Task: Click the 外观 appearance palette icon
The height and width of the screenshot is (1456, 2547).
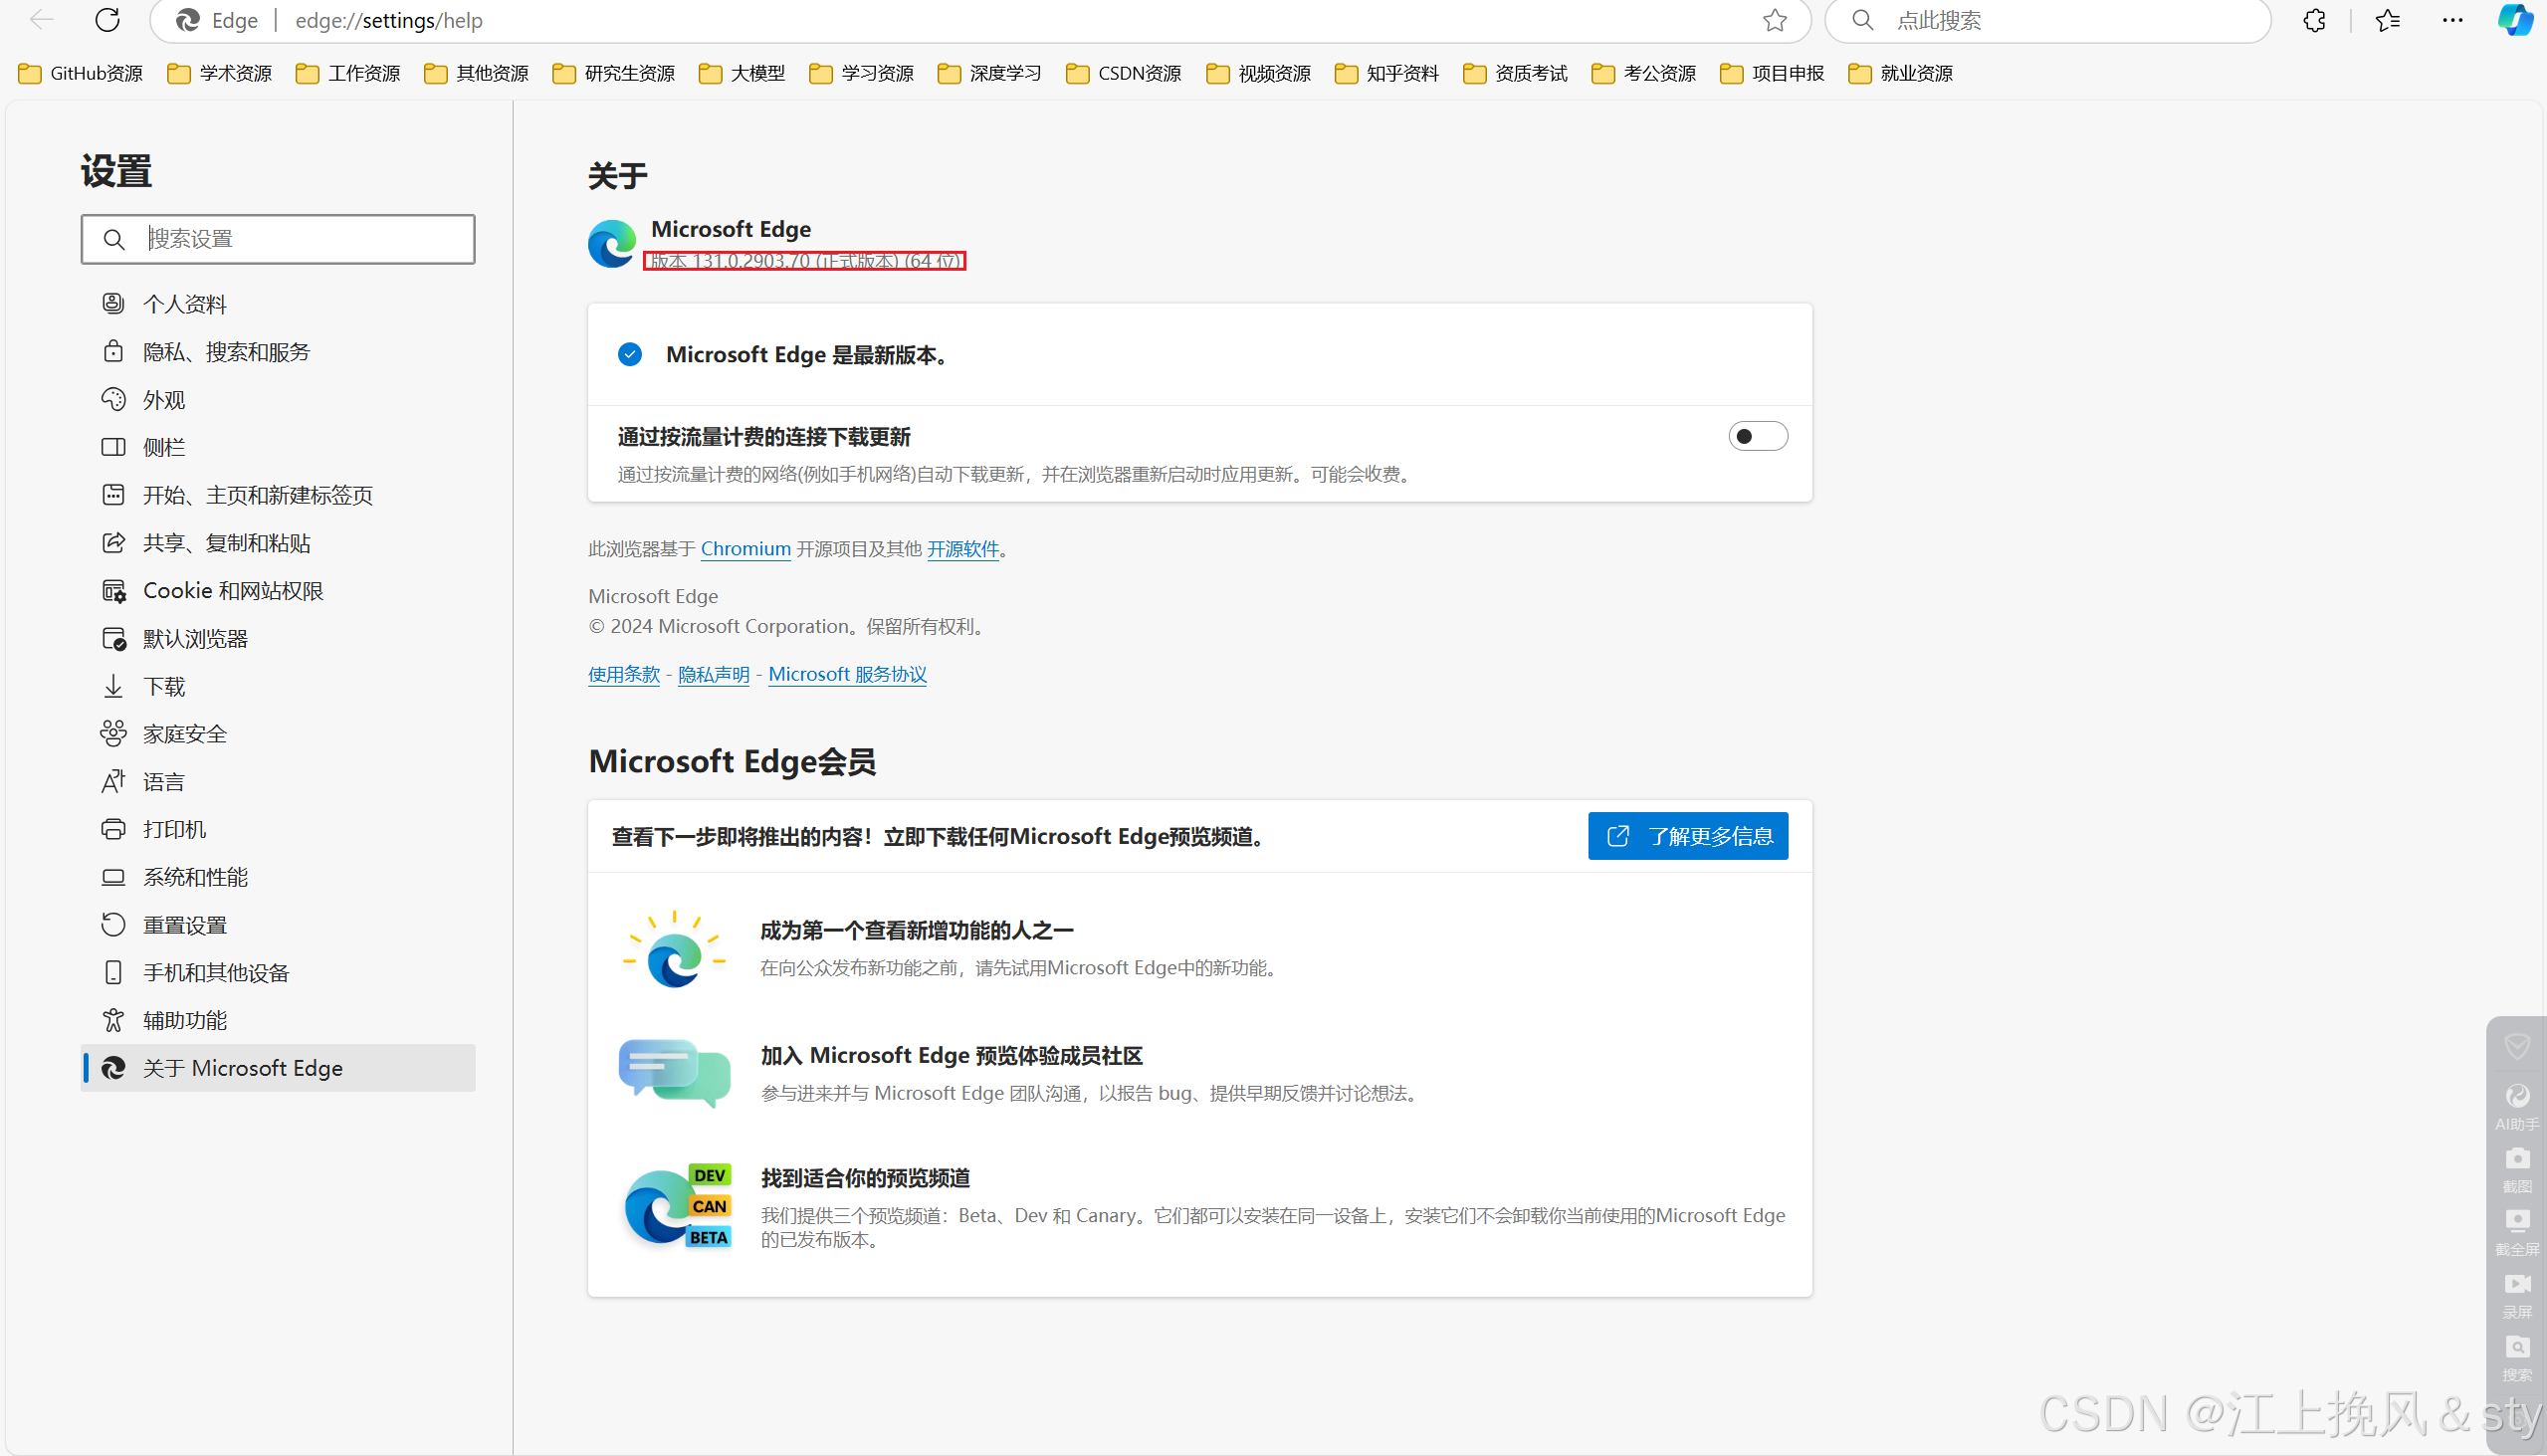Action: click(x=113, y=399)
